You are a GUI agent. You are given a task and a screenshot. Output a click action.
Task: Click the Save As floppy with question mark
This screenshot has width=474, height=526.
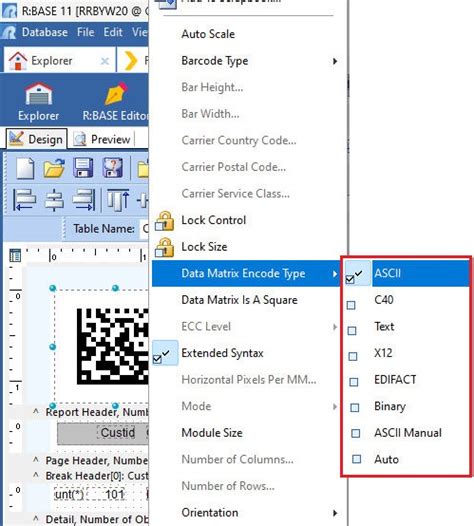tap(112, 167)
